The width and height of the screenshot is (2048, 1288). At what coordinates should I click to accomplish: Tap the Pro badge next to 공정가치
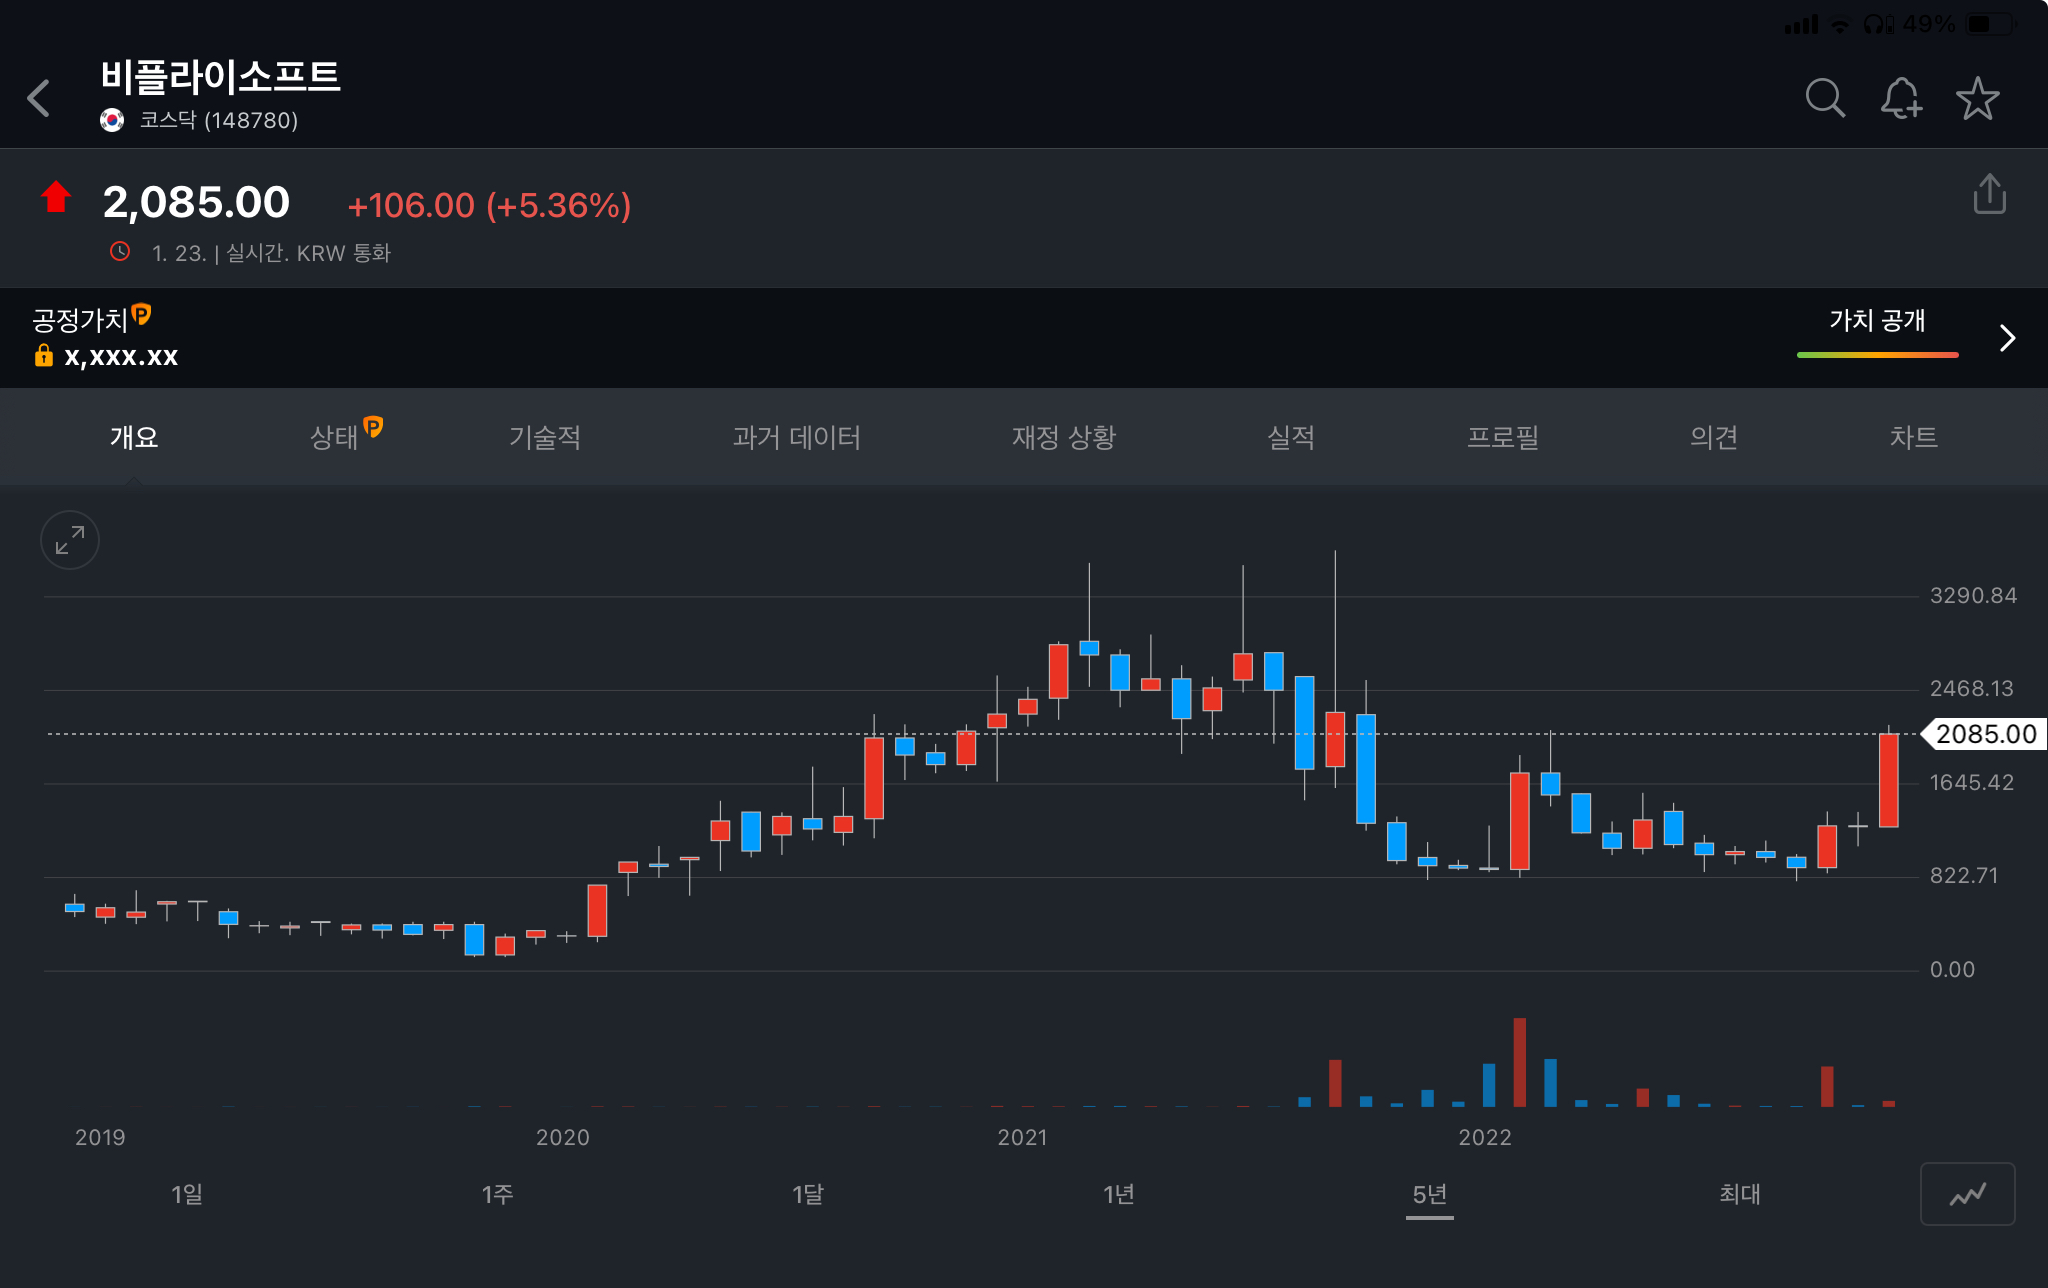[142, 314]
